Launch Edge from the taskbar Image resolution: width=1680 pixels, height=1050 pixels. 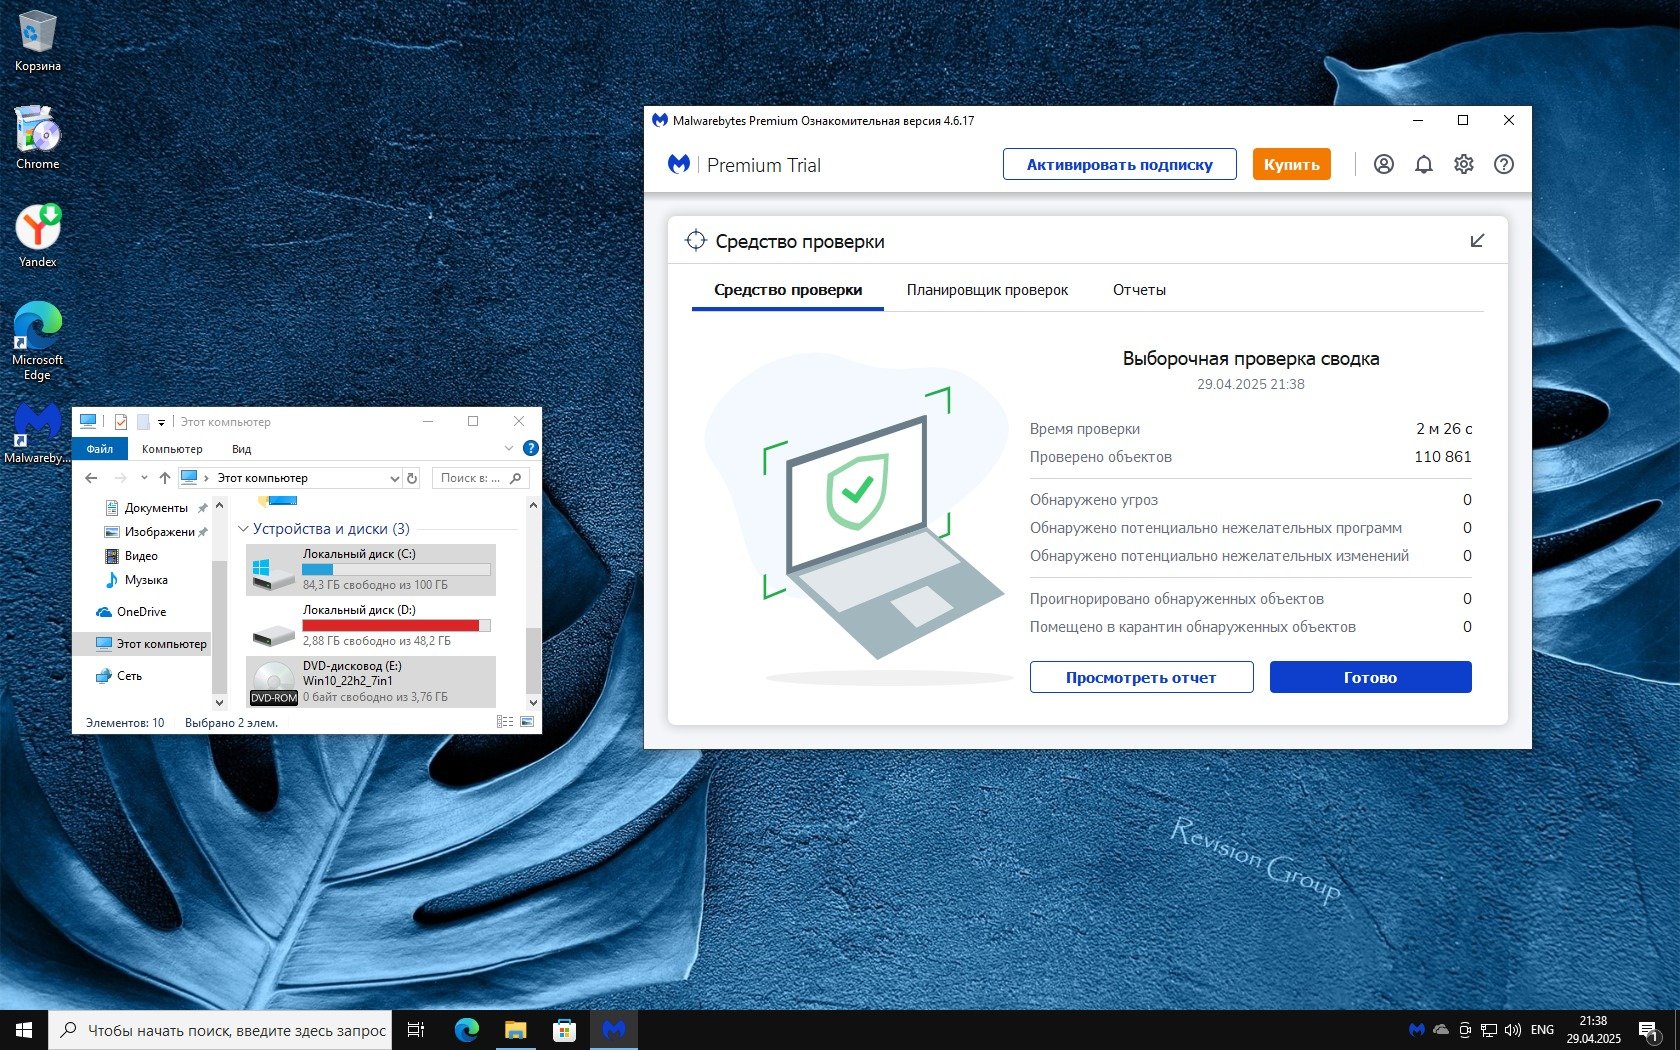click(466, 1030)
